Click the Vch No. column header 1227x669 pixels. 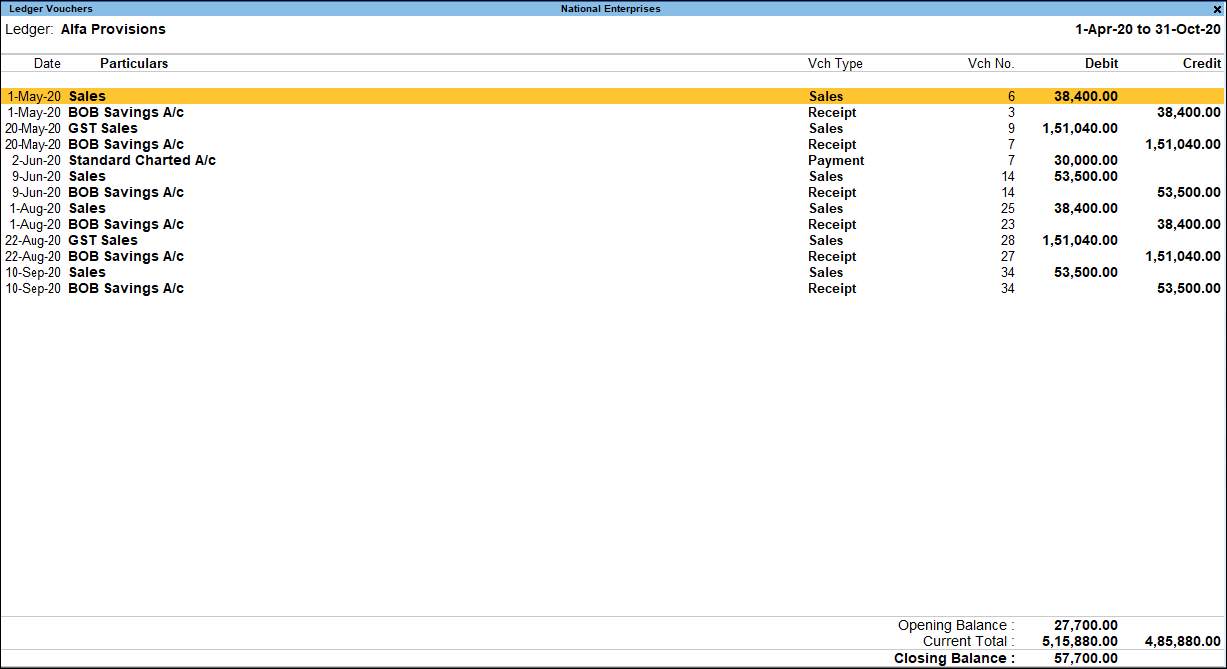[990, 64]
